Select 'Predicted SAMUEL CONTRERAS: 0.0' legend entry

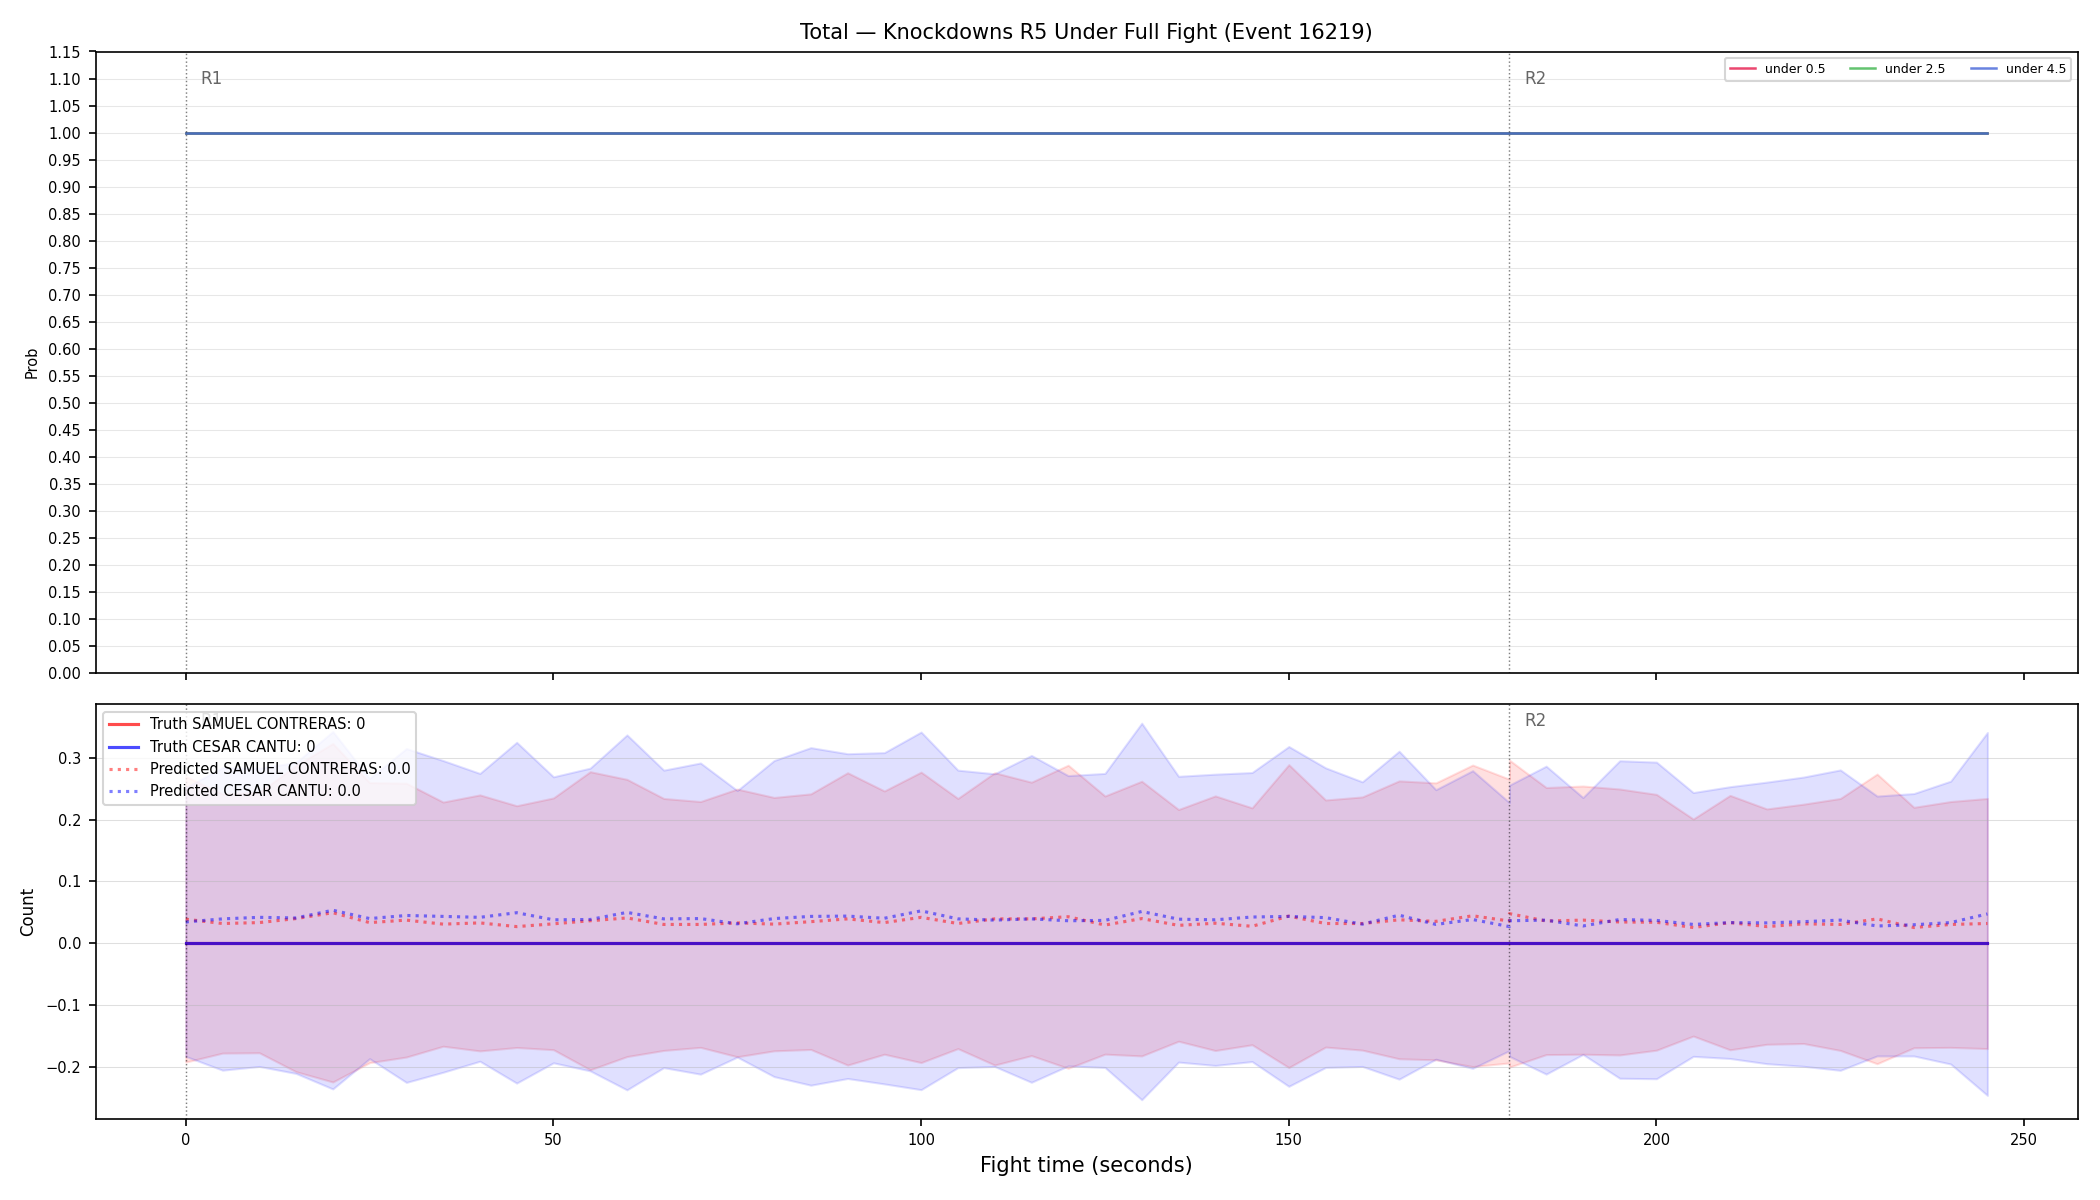[x=259, y=769]
